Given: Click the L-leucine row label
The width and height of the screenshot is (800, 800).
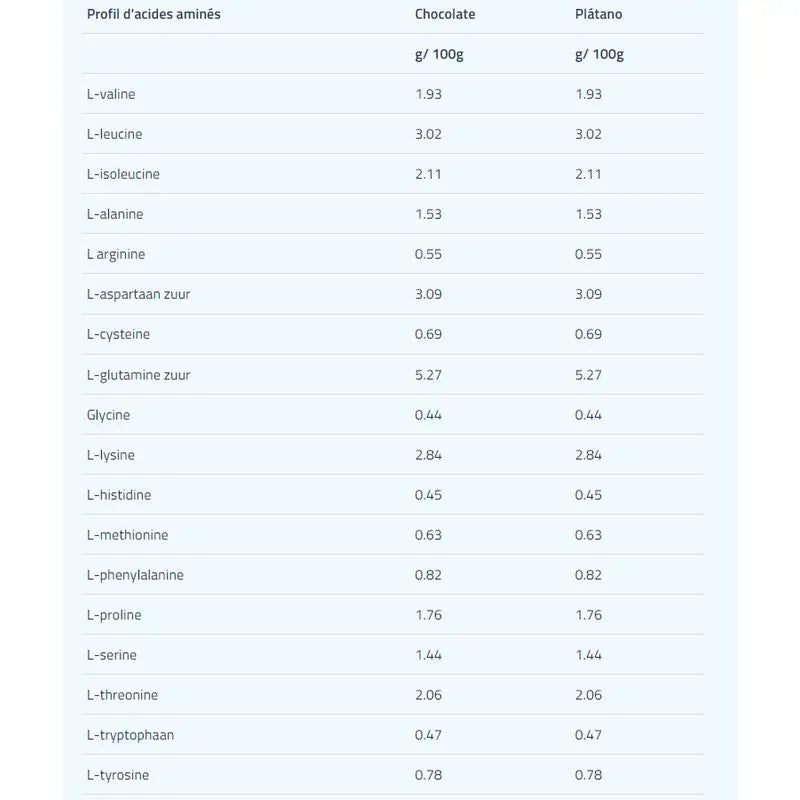Looking at the screenshot, I should coord(114,134).
